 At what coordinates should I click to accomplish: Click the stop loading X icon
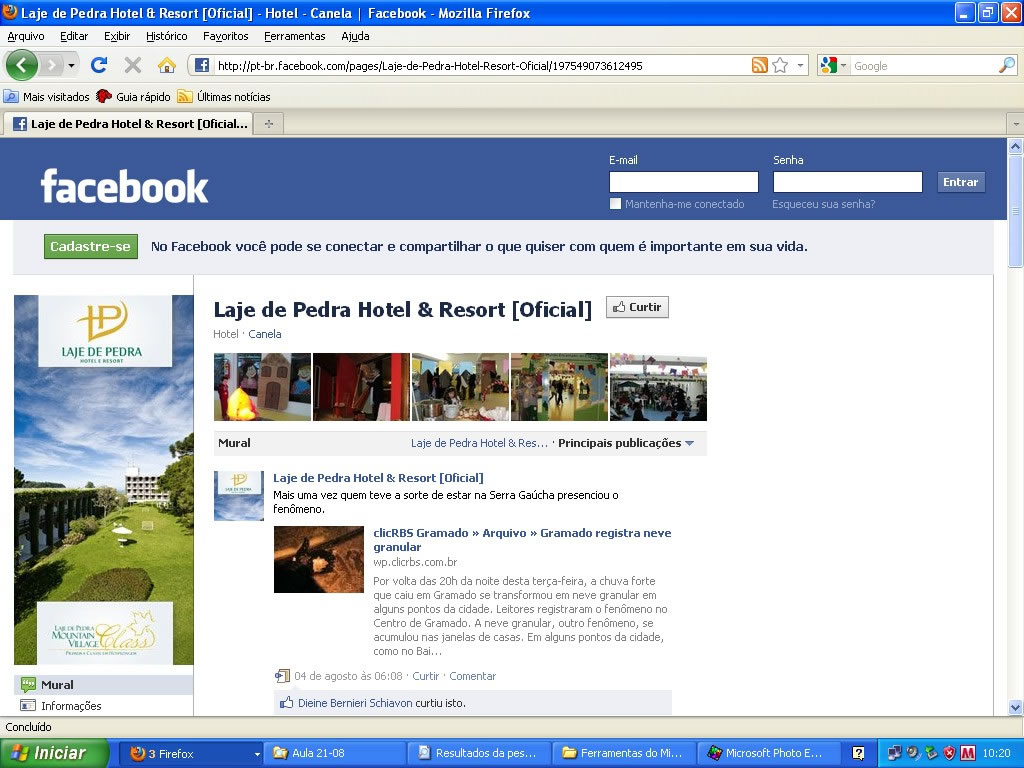133,65
